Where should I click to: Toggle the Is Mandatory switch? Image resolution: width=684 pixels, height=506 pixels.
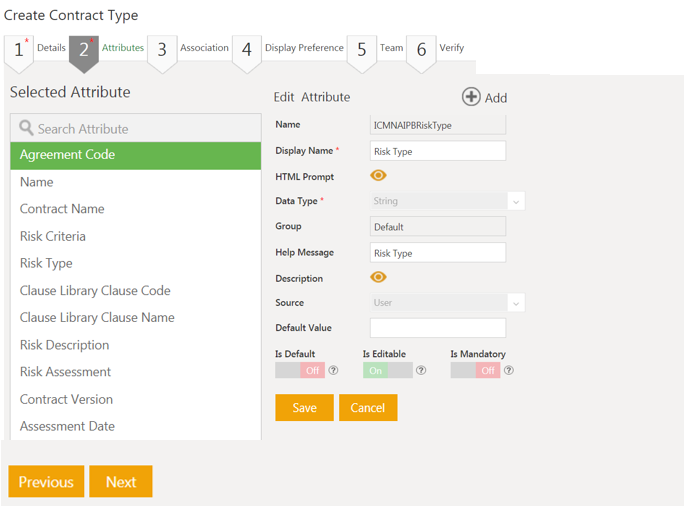point(475,370)
